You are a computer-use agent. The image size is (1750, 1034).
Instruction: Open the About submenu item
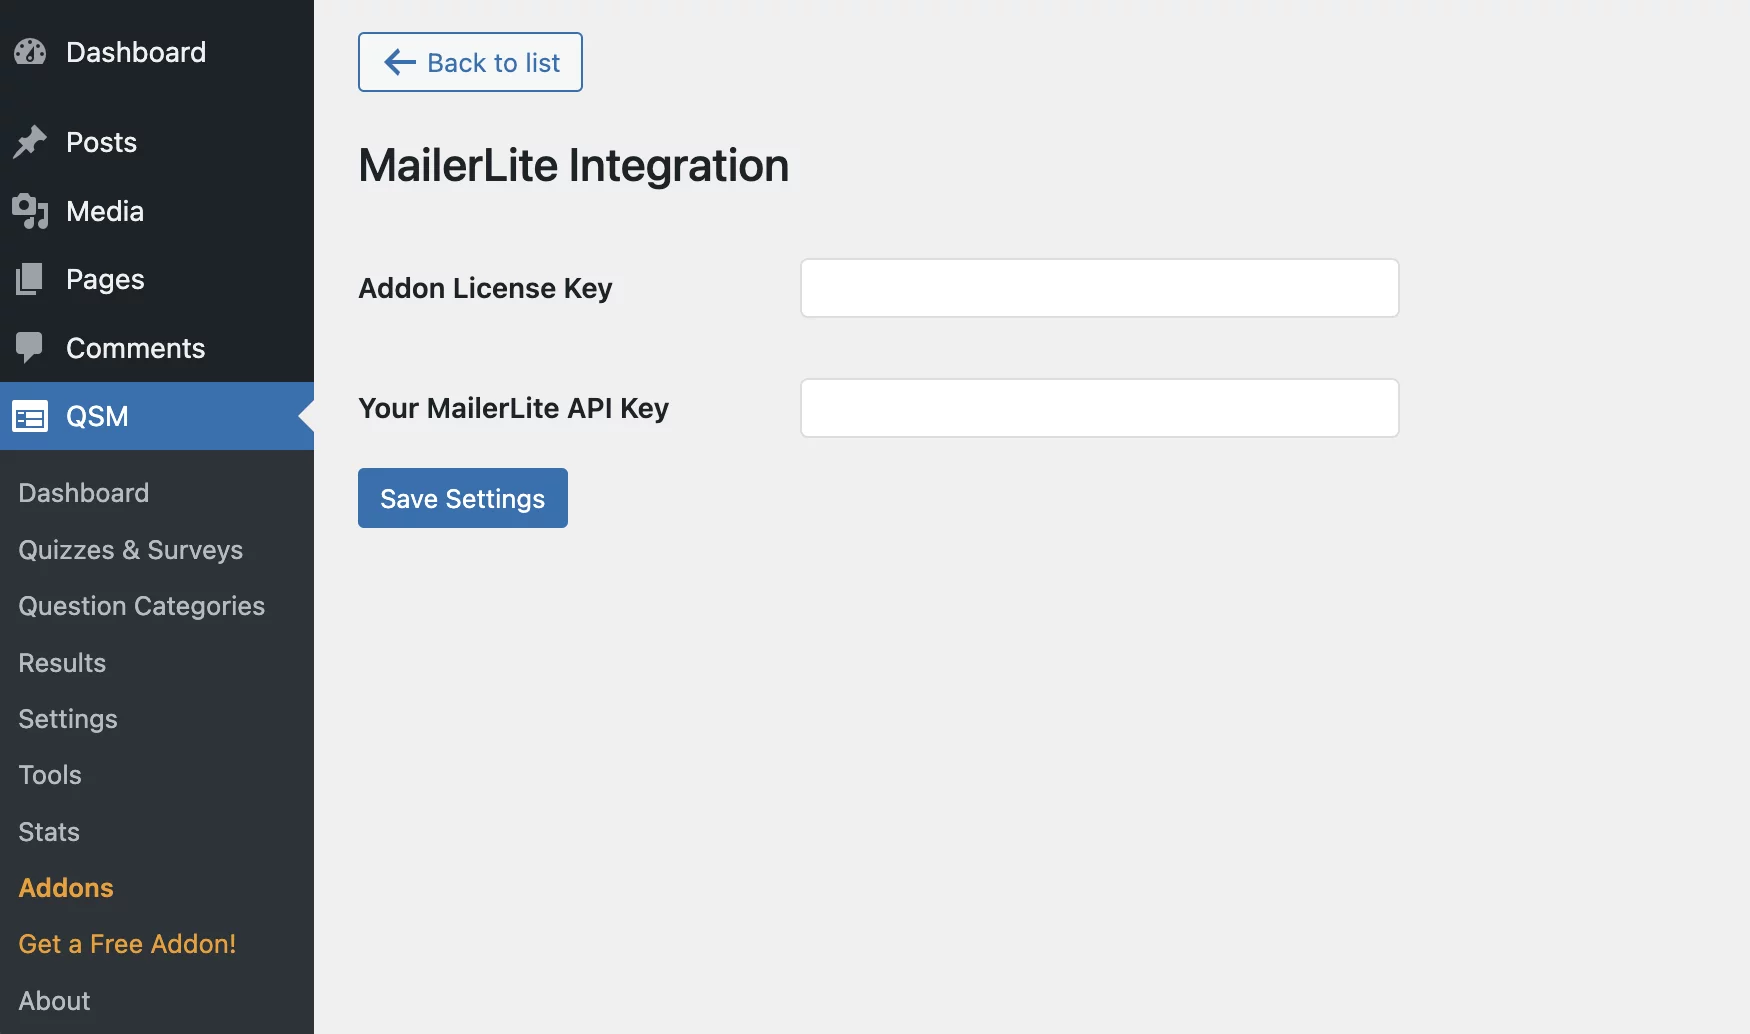pyautogui.click(x=54, y=1001)
